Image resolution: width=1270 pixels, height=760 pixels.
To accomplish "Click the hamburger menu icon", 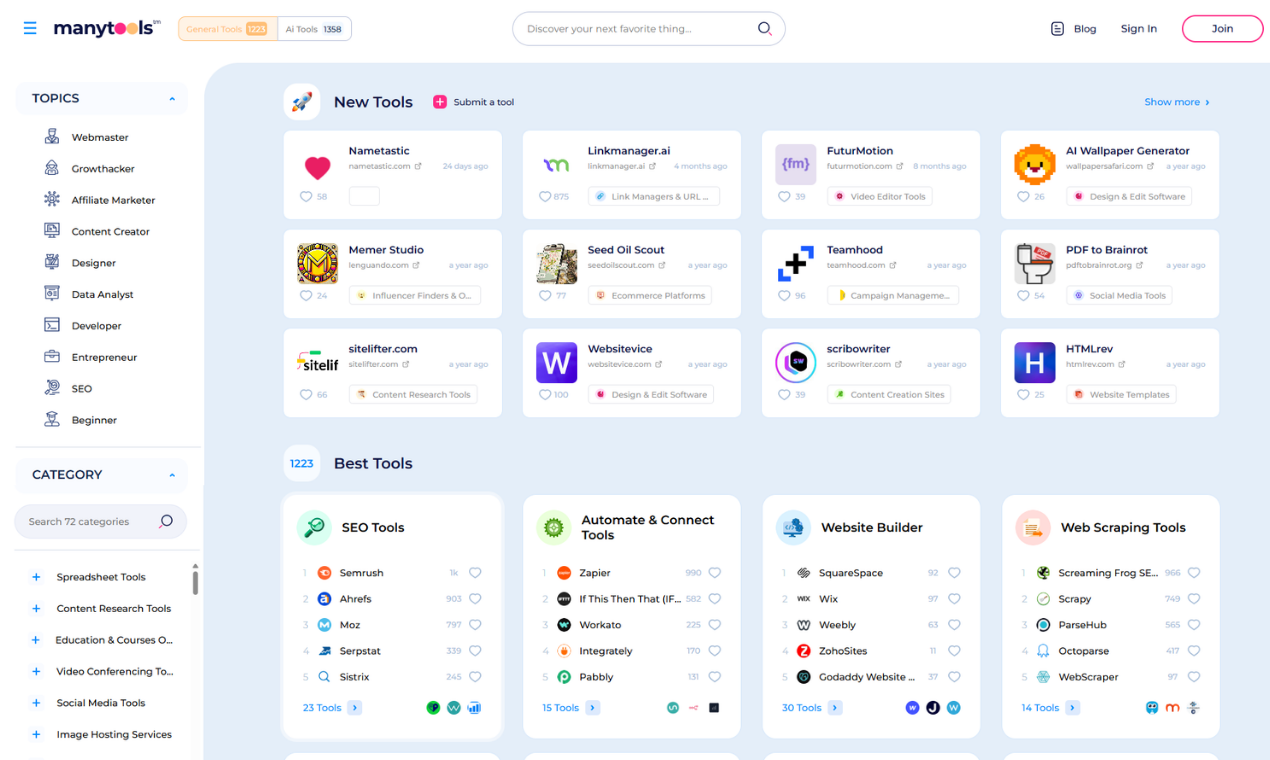I will point(30,28).
